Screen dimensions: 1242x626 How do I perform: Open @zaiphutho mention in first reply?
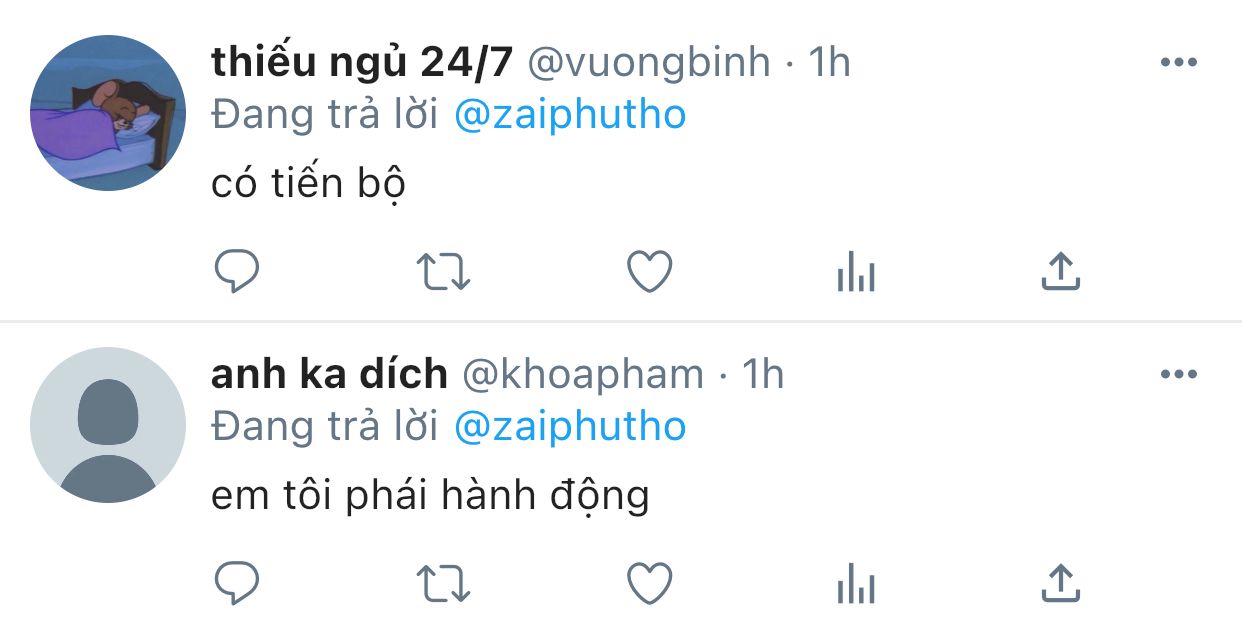point(570,115)
